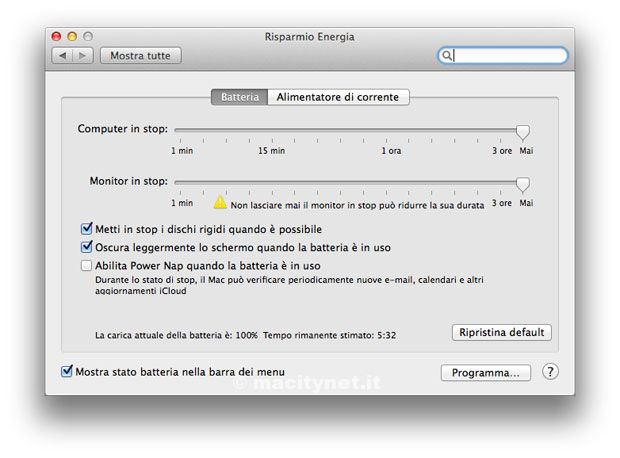
Task: Click the 'Risparmio Energia' window title
Action: (309, 37)
